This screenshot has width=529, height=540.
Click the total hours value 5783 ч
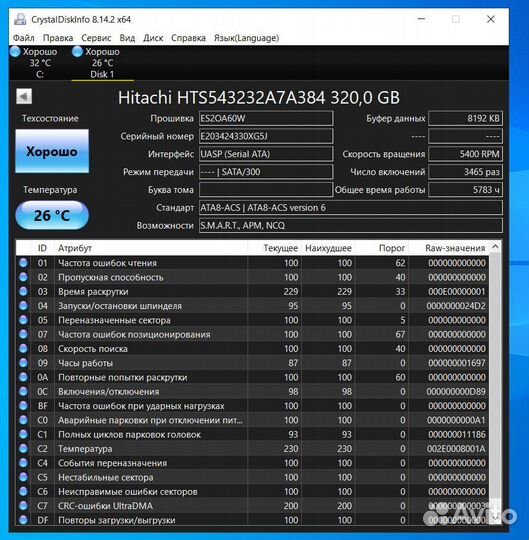pyautogui.click(x=465, y=190)
